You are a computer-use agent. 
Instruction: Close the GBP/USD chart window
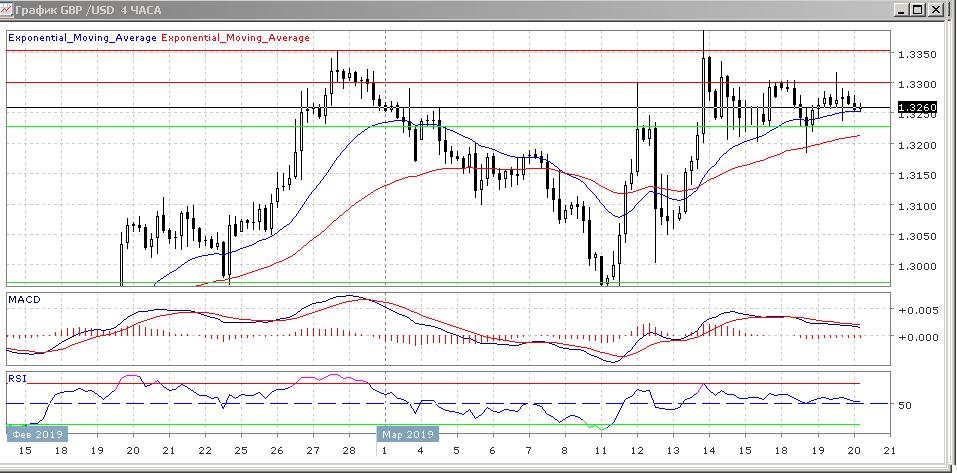point(935,10)
